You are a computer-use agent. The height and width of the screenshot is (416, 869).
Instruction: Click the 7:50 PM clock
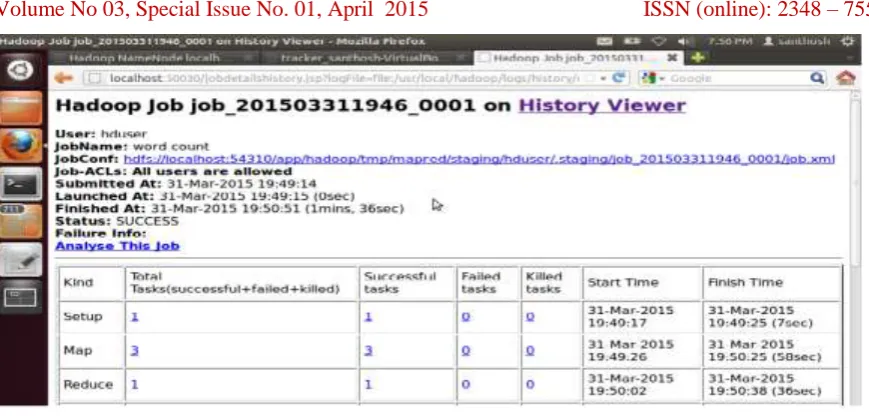click(x=730, y=42)
